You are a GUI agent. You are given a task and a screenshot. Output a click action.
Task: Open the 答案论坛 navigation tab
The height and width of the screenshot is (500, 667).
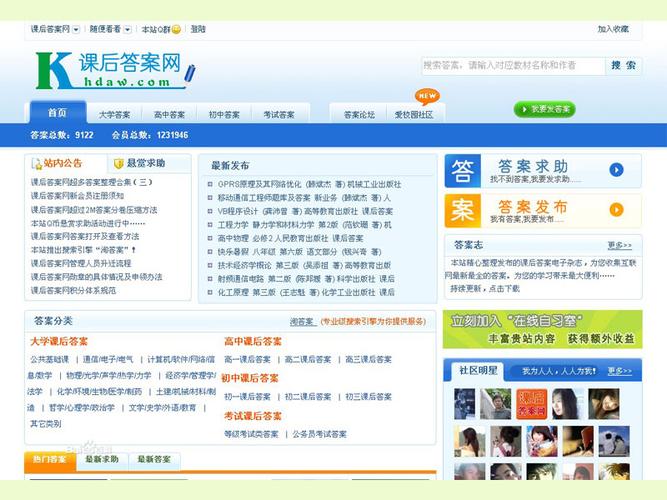pos(359,115)
